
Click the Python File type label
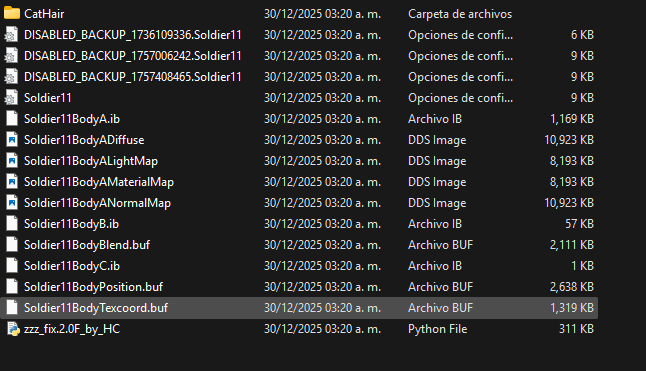[438, 329]
